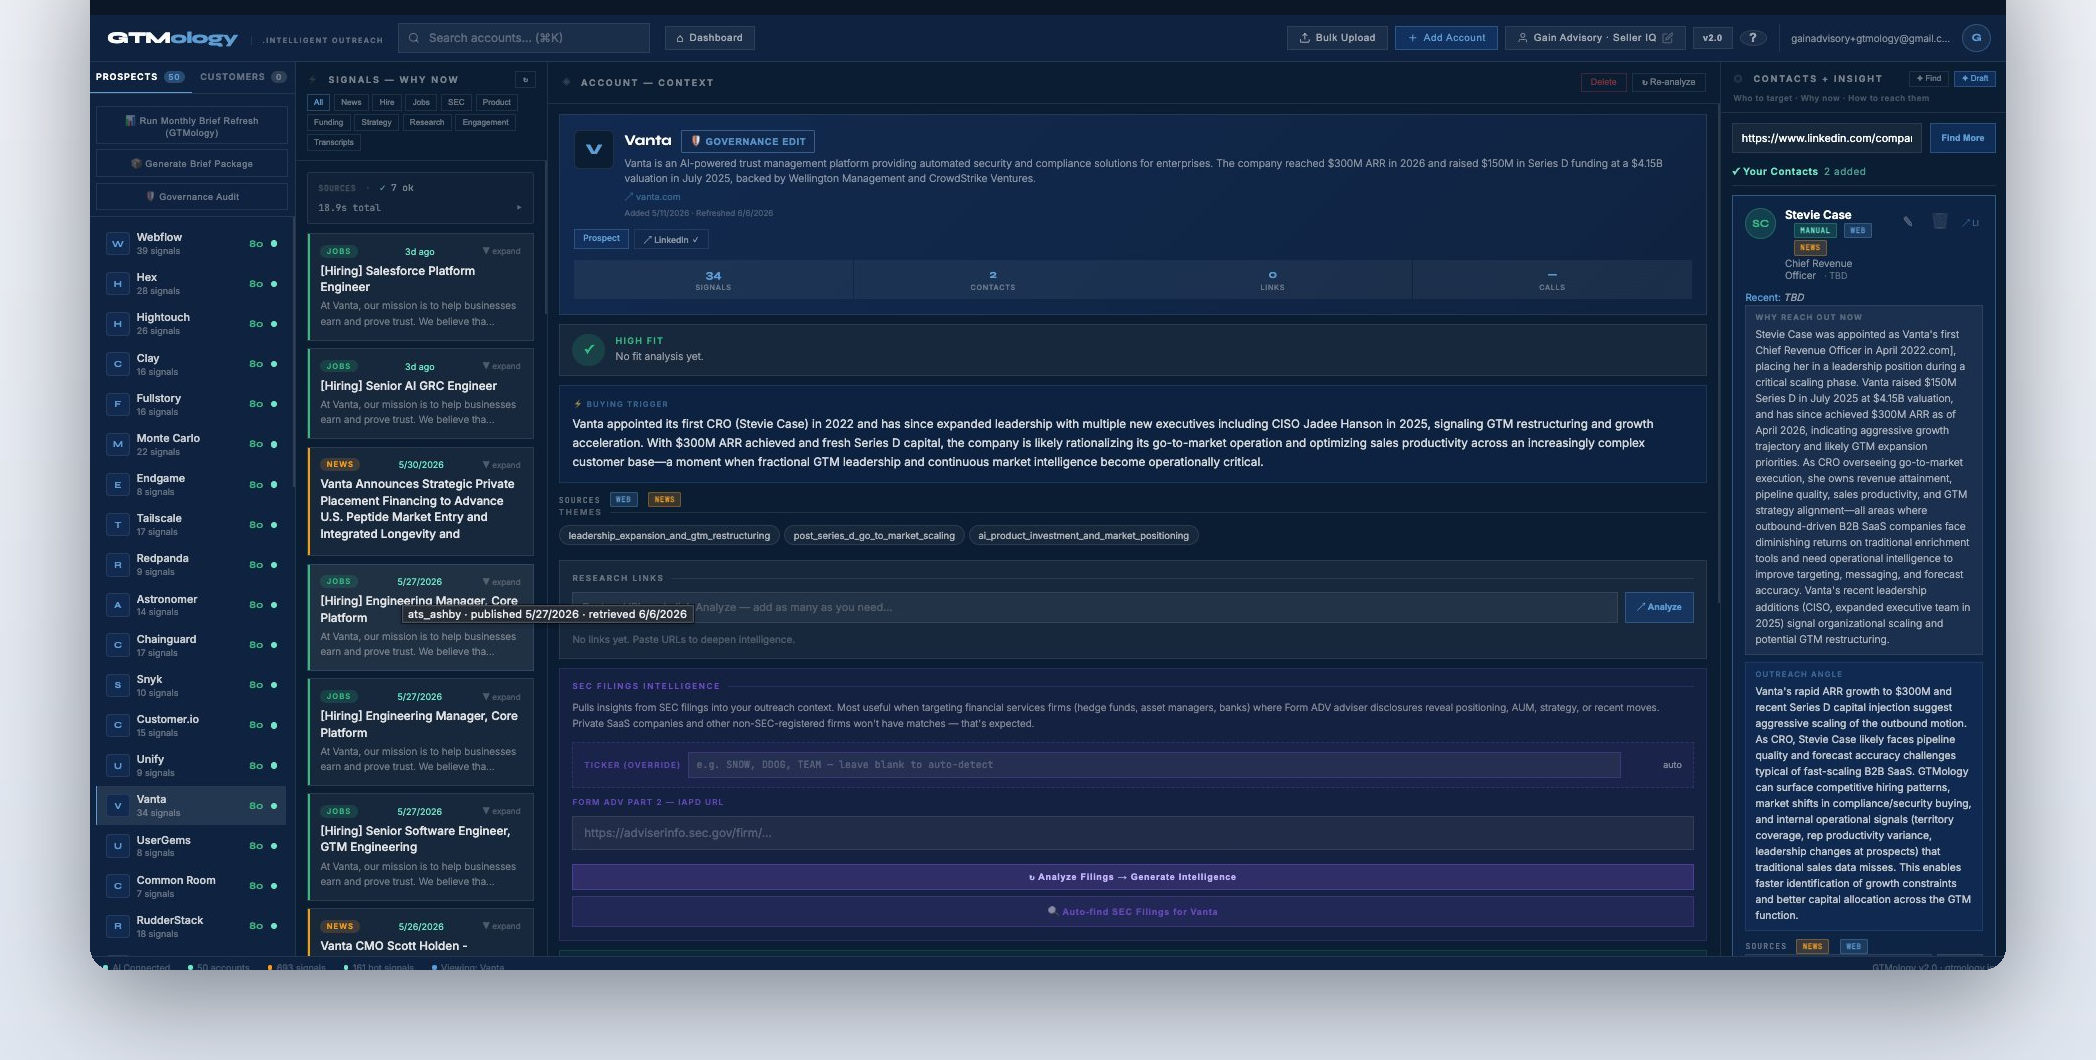Viewport: 2096px width, 1060px height.
Task: Click the search magnifier icon
Action: pyautogui.click(x=414, y=38)
